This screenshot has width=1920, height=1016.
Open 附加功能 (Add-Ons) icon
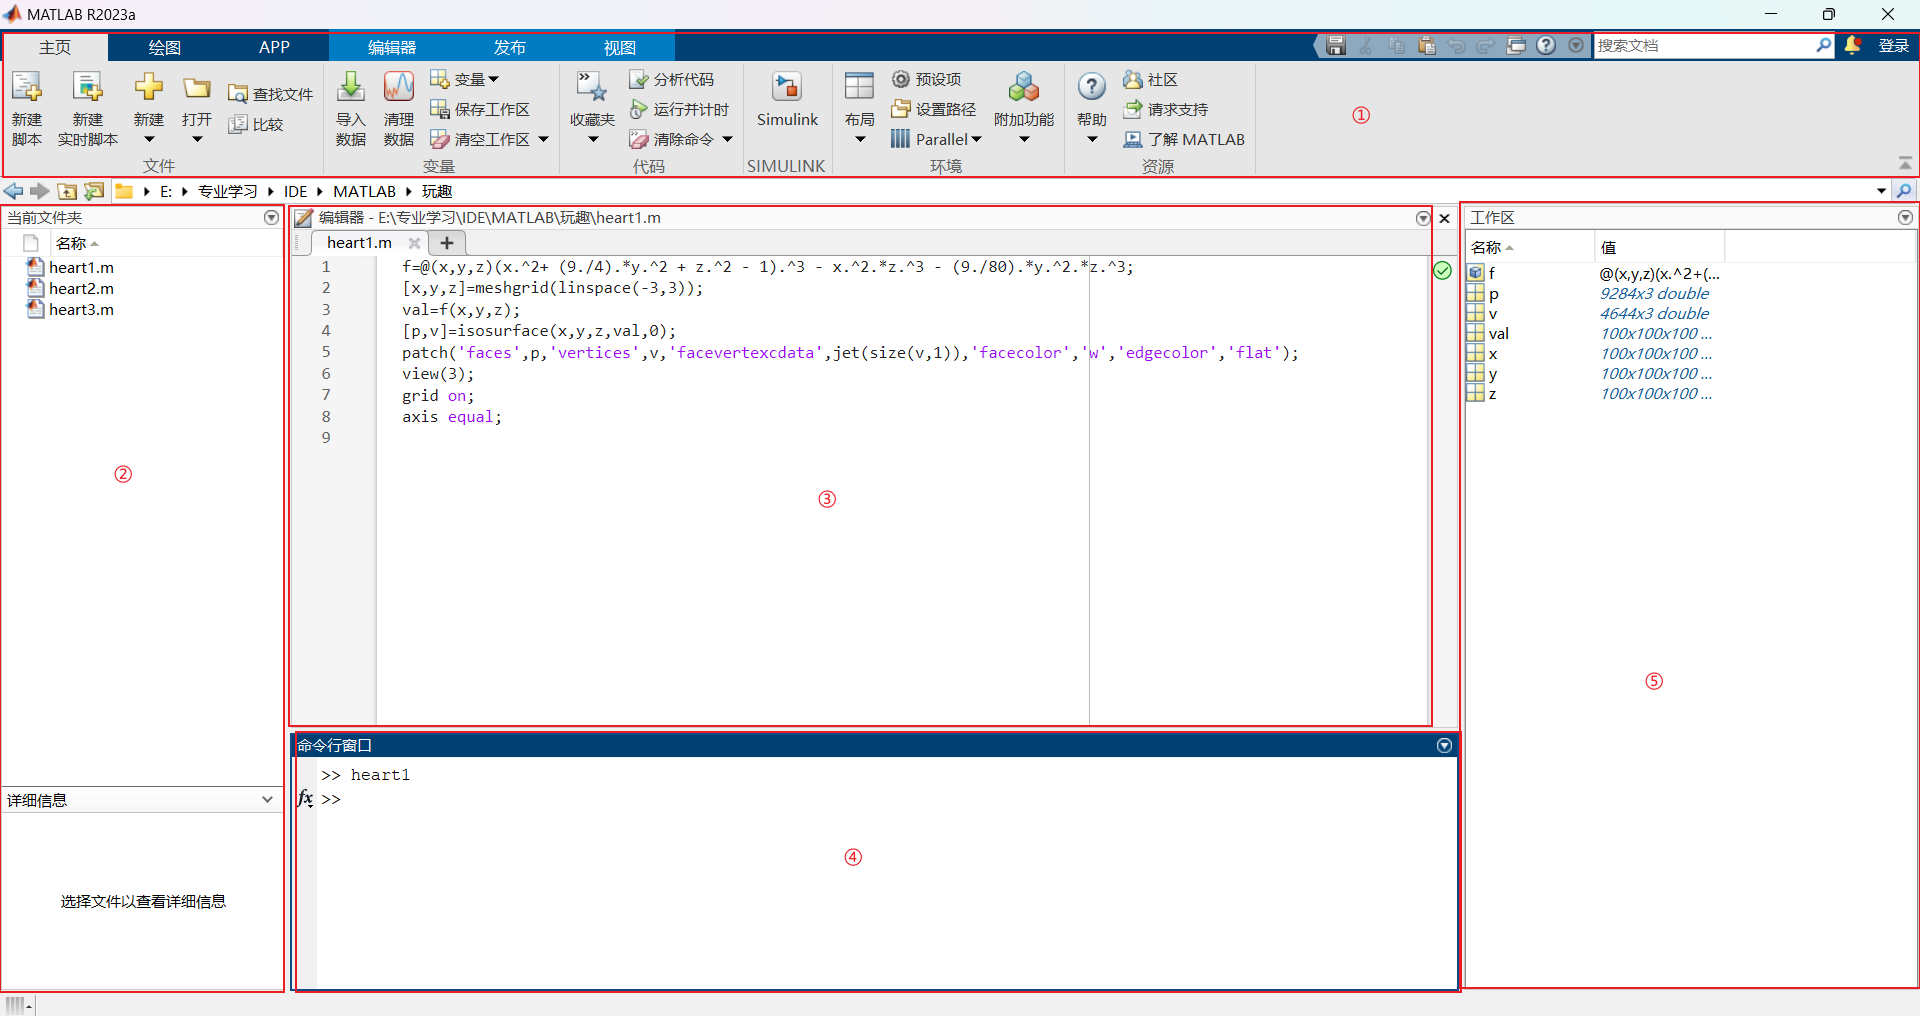1024,88
